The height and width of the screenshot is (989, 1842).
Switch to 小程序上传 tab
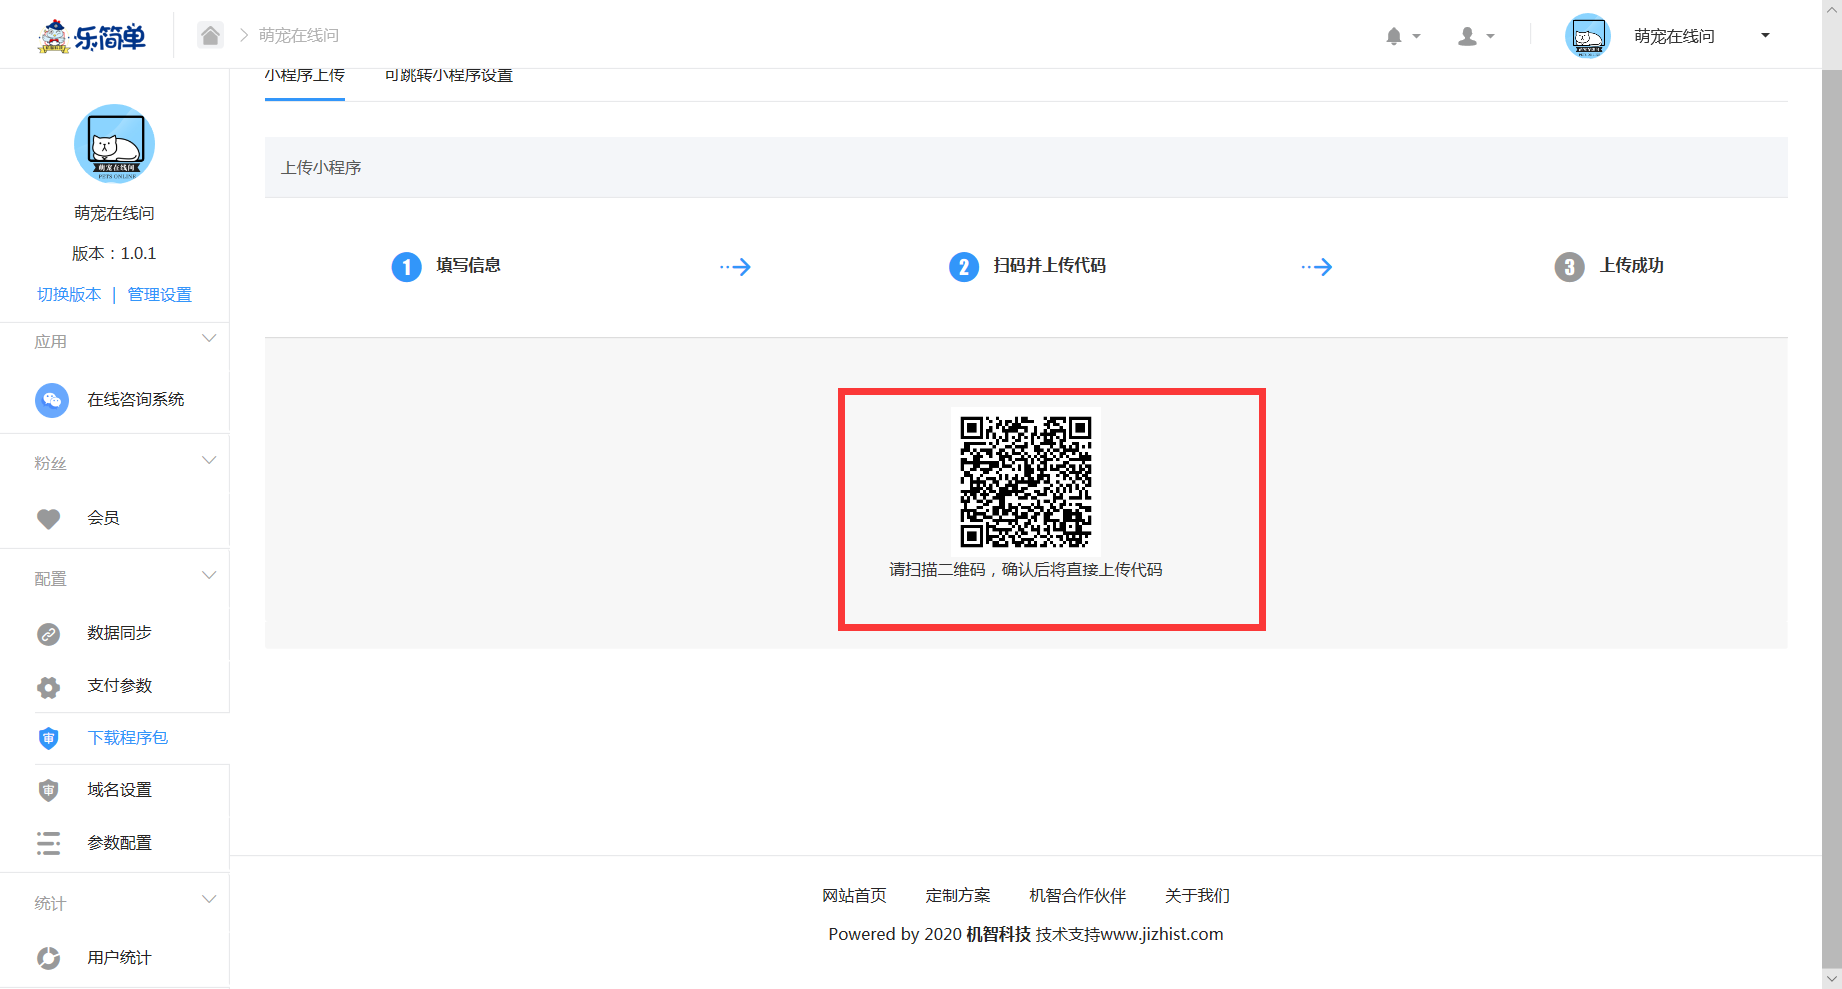tap(305, 76)
